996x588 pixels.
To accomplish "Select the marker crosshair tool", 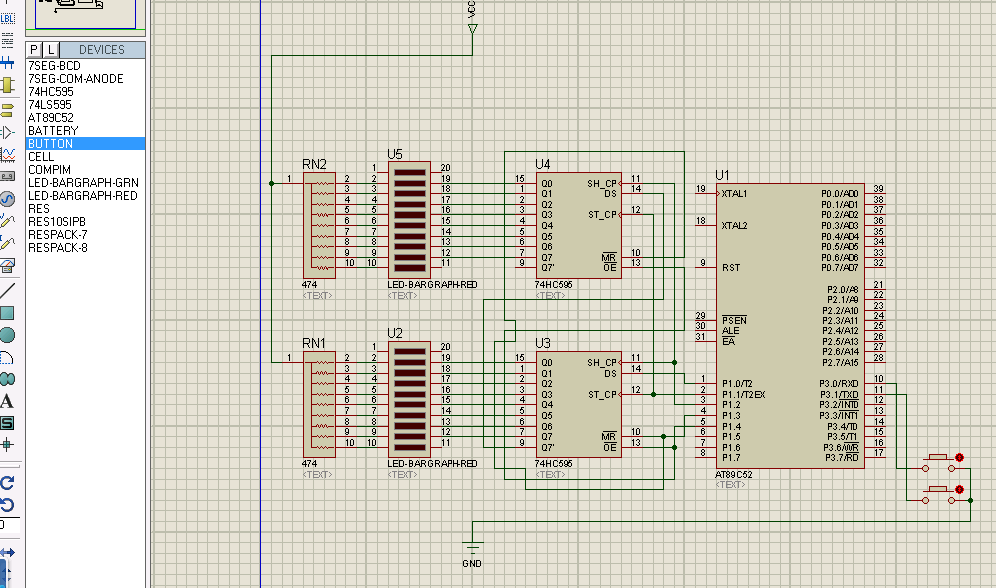I will (7, 444).
